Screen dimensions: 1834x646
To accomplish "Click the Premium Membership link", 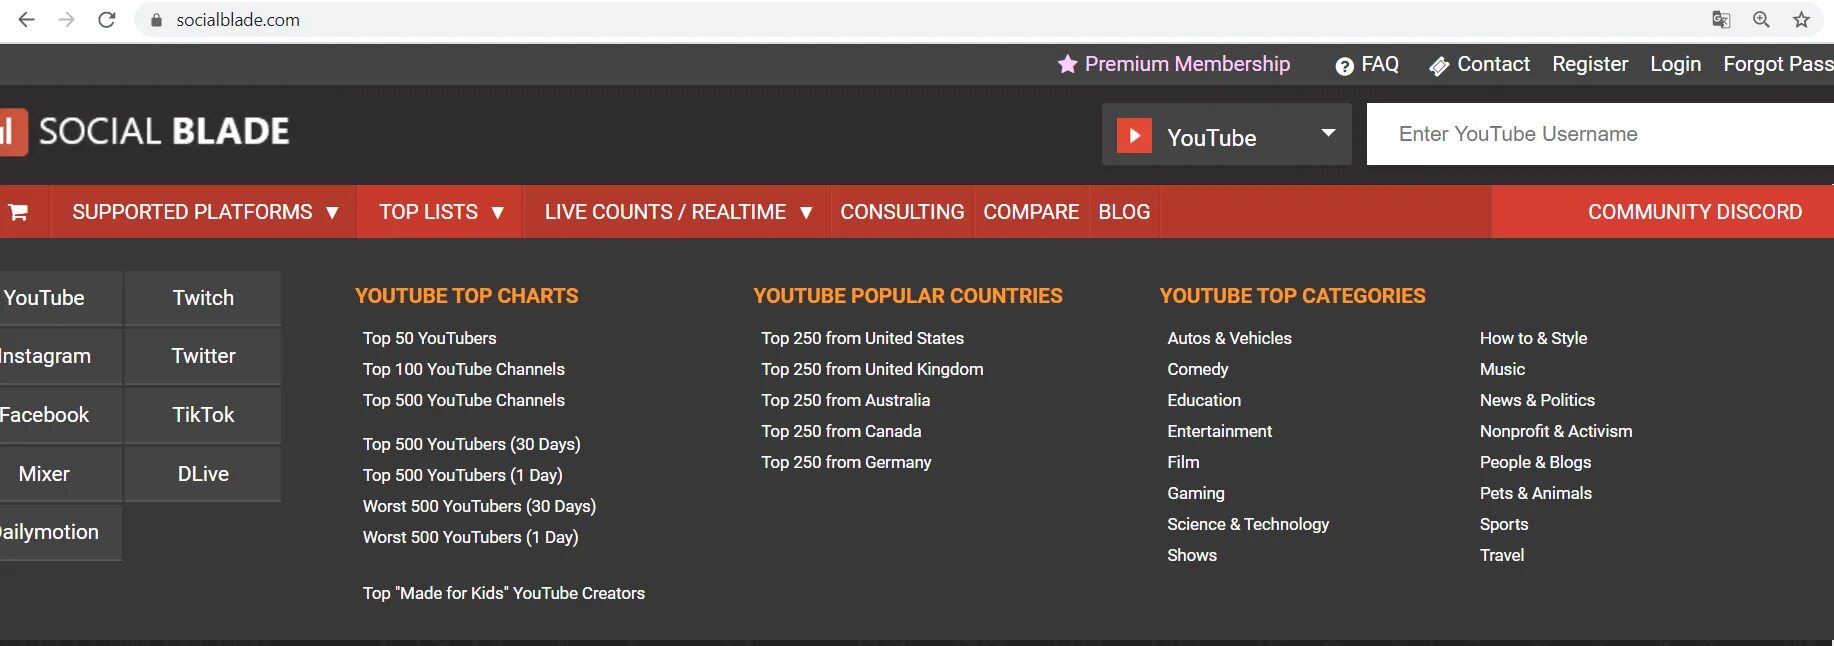I will tap(1187, 64).
